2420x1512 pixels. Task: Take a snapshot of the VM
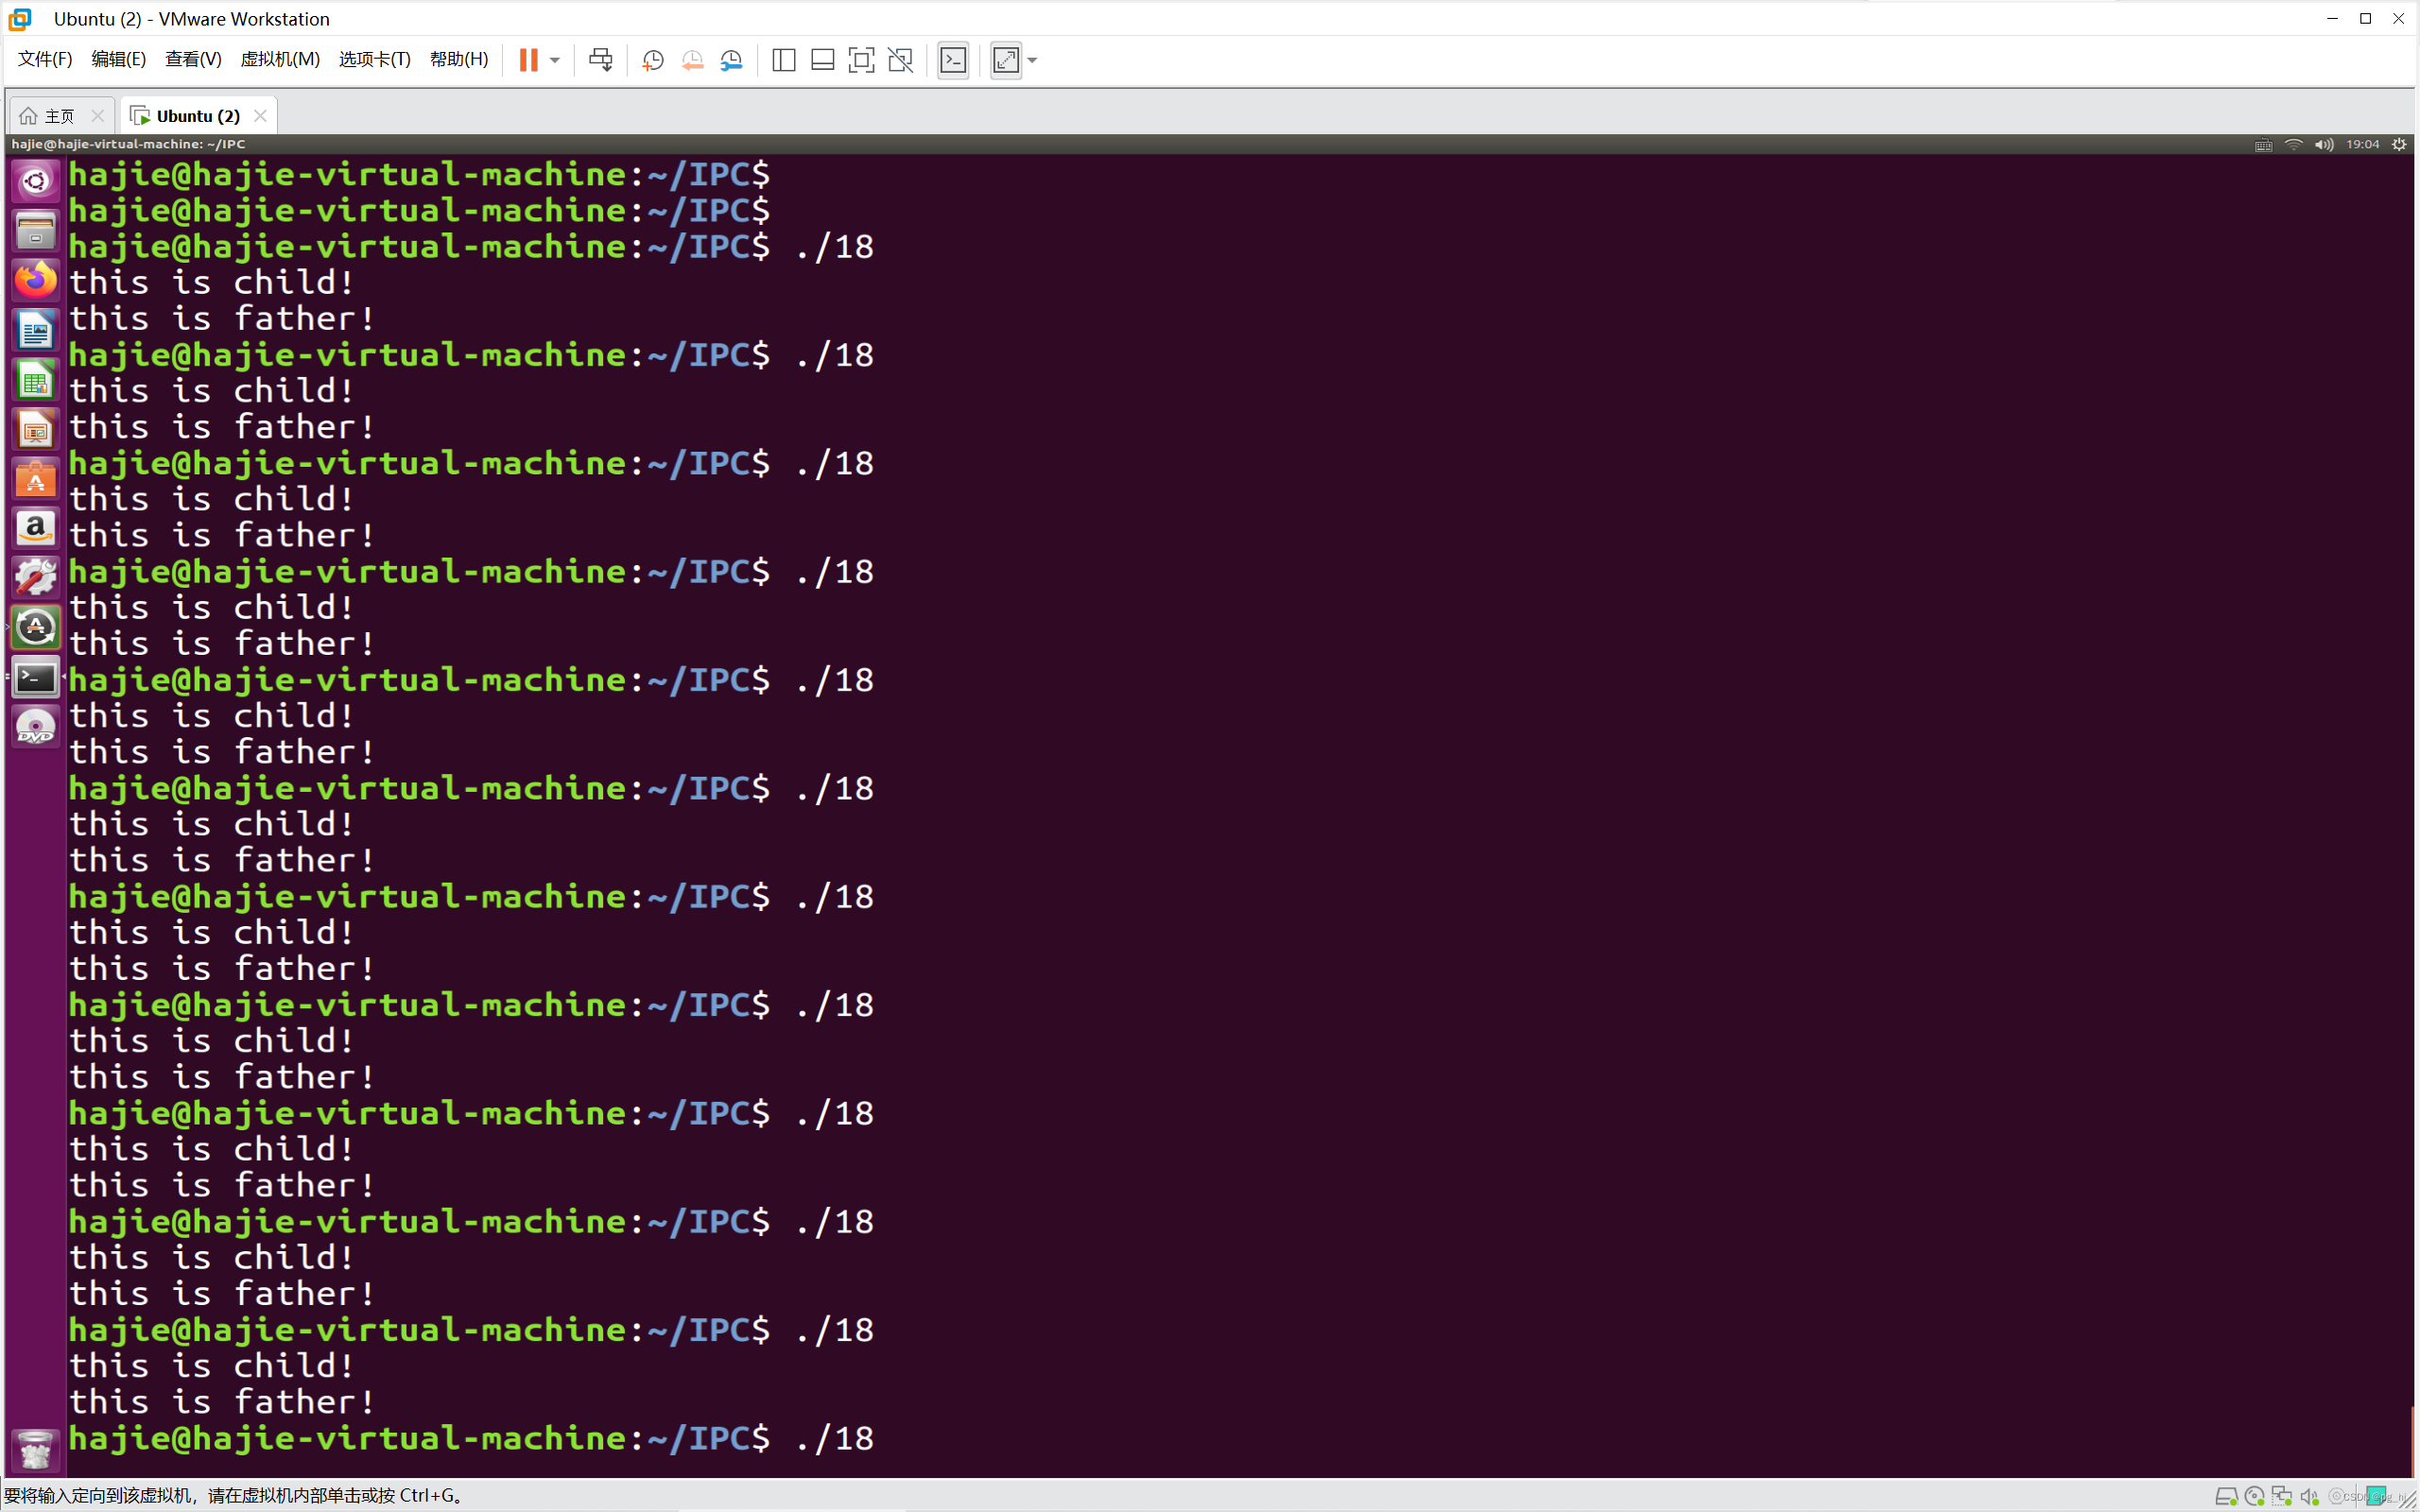(x=653, y=60)
